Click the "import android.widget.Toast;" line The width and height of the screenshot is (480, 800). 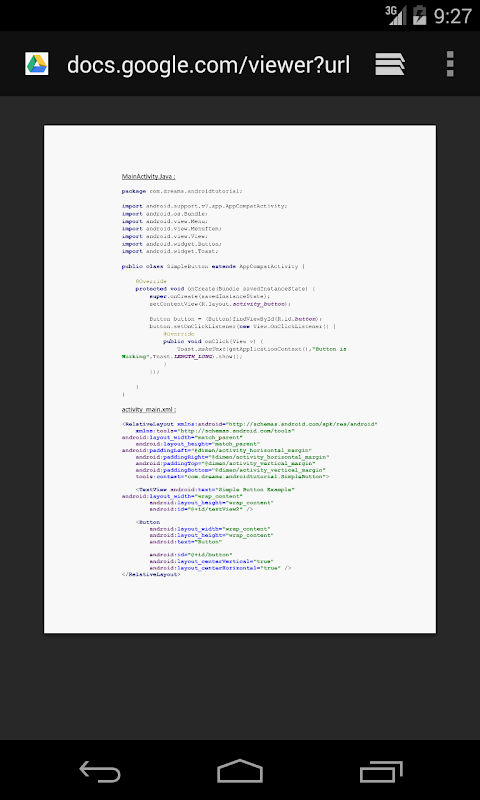[170, 251]
